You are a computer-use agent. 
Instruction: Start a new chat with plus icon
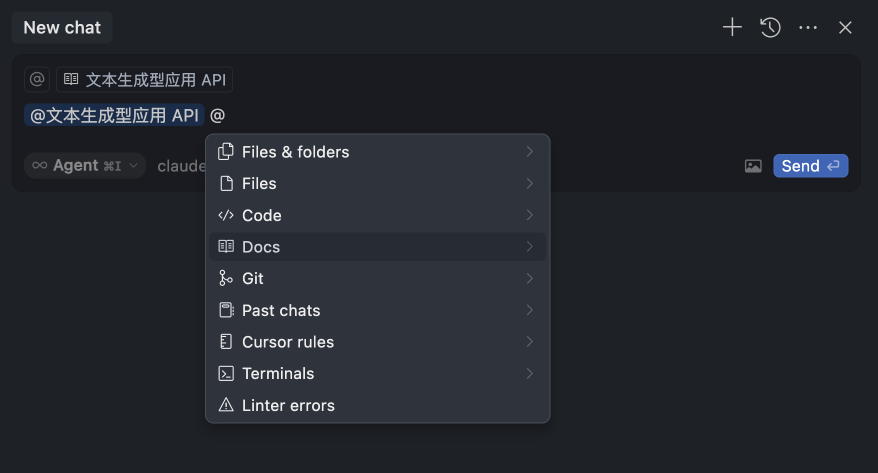click(732, 28)
